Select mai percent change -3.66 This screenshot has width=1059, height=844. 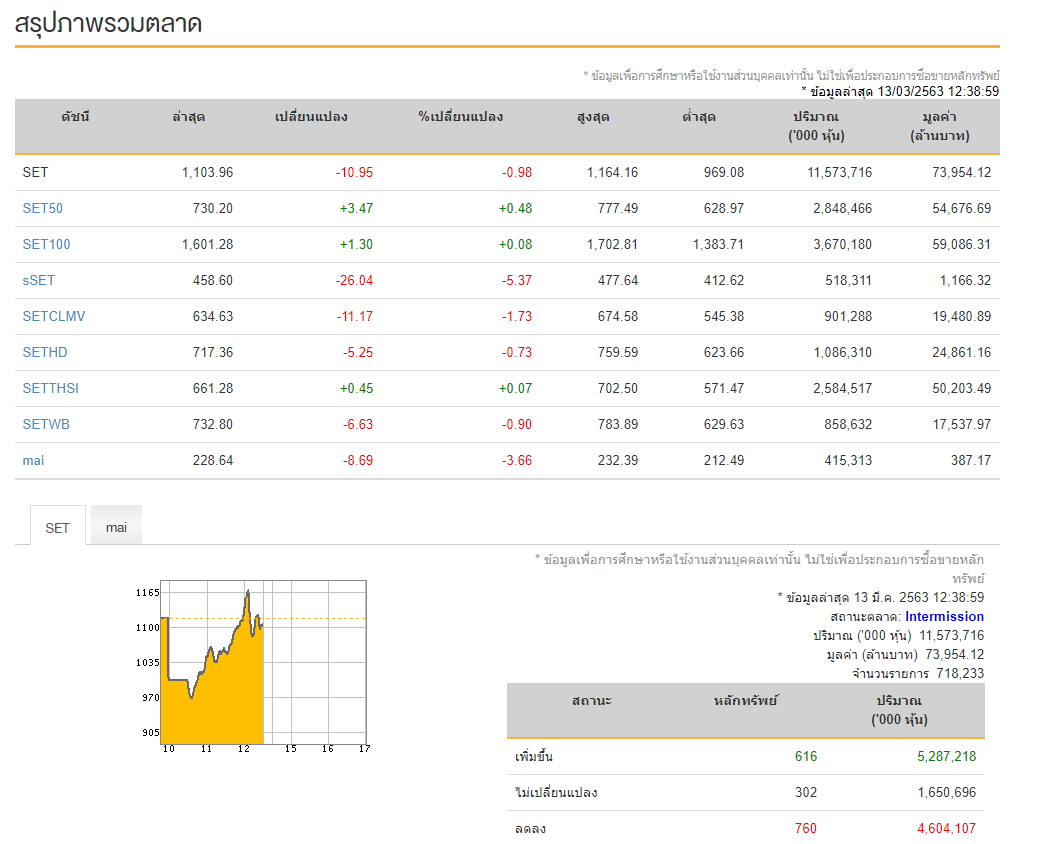(x=517, y=460)
